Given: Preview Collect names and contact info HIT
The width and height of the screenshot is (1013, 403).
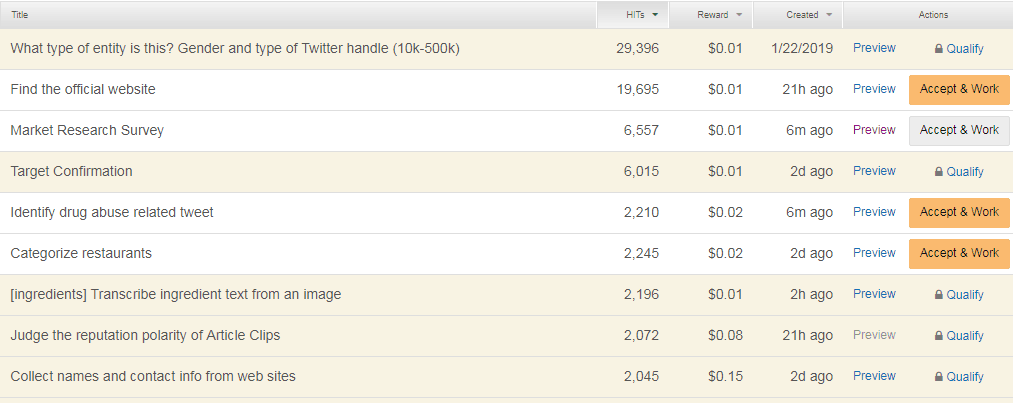Looking at the screenshot, I should coord(874,376).
